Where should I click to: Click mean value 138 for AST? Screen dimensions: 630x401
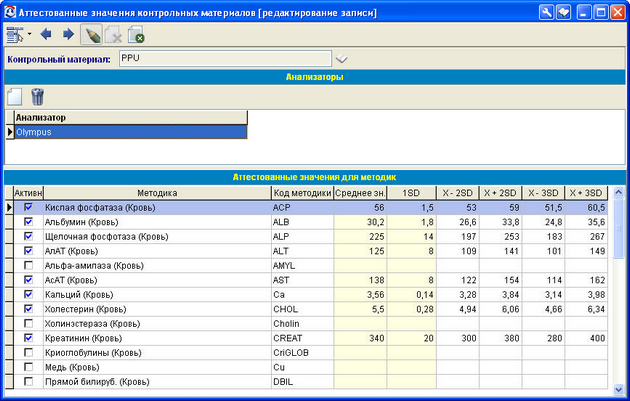point(360,280)
